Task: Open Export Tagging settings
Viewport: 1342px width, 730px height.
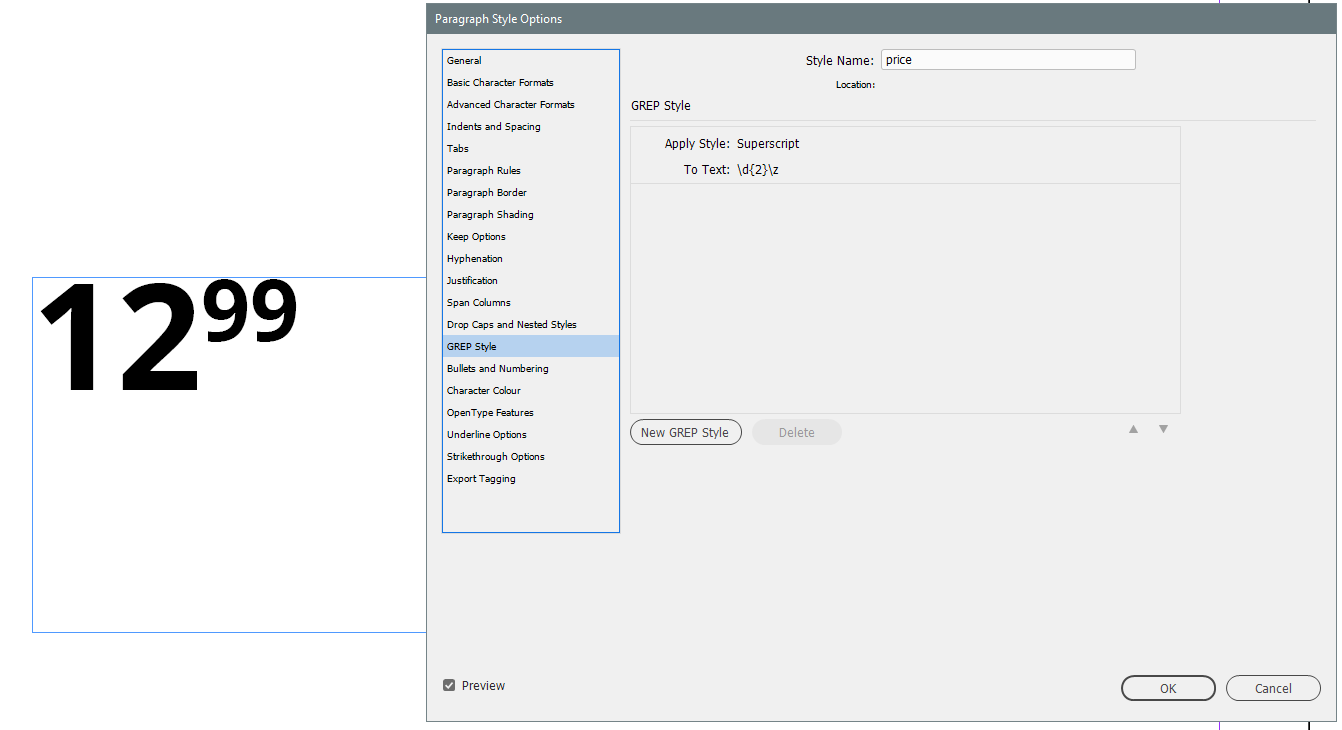Action: tap(481, 479)
